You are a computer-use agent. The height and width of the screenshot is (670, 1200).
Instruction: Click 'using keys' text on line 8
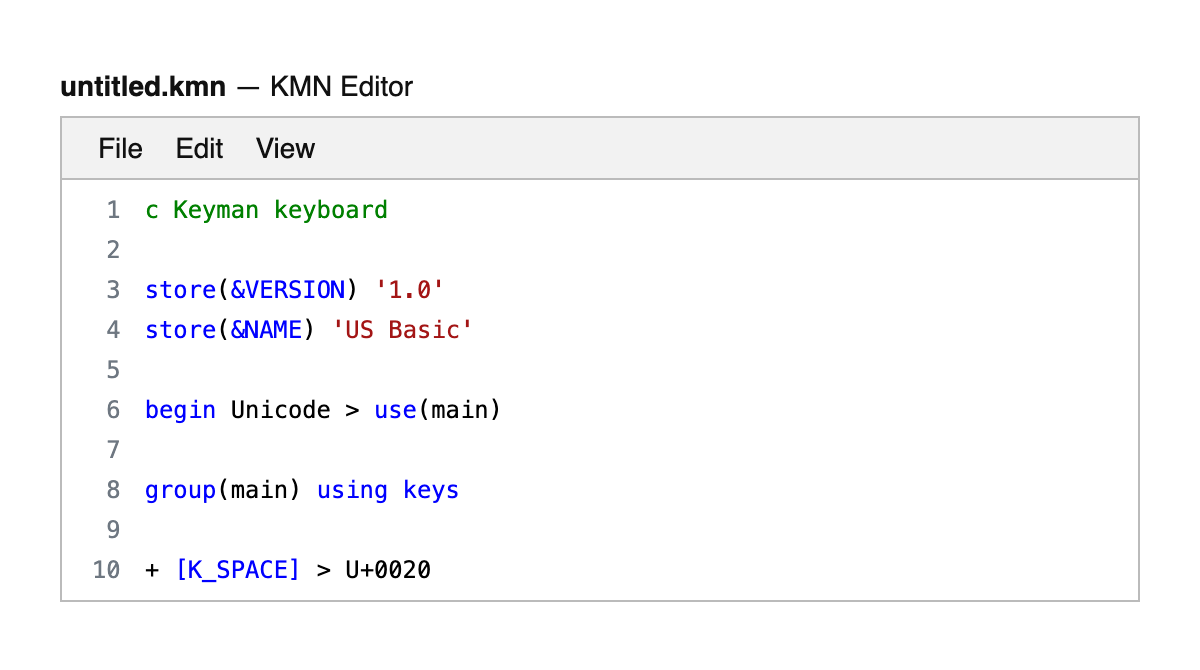(x=388, y=490)
